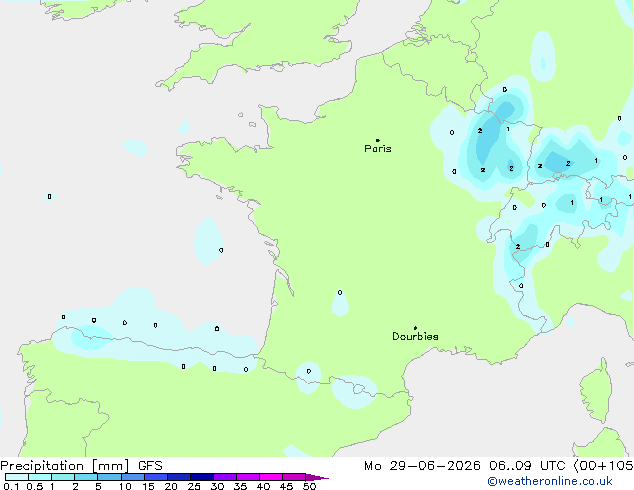Pick the 2–5 mm legend swatch
This screenshot has width=634, height=490.
[x=86, y=477]
